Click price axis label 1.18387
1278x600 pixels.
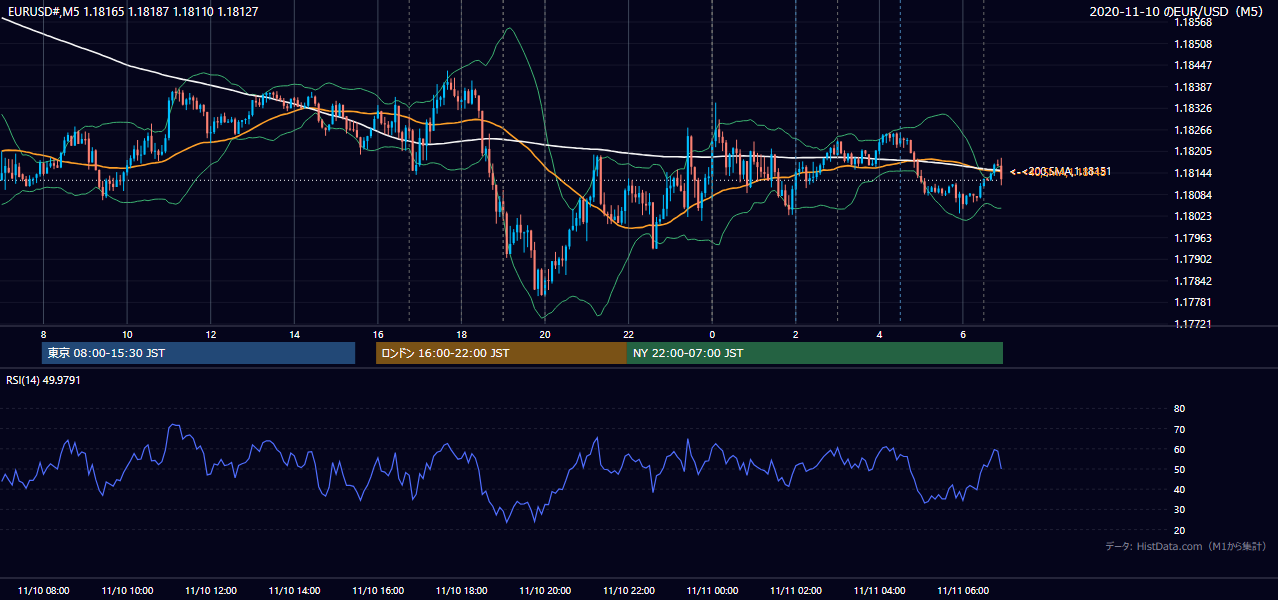pos(1192,87)
